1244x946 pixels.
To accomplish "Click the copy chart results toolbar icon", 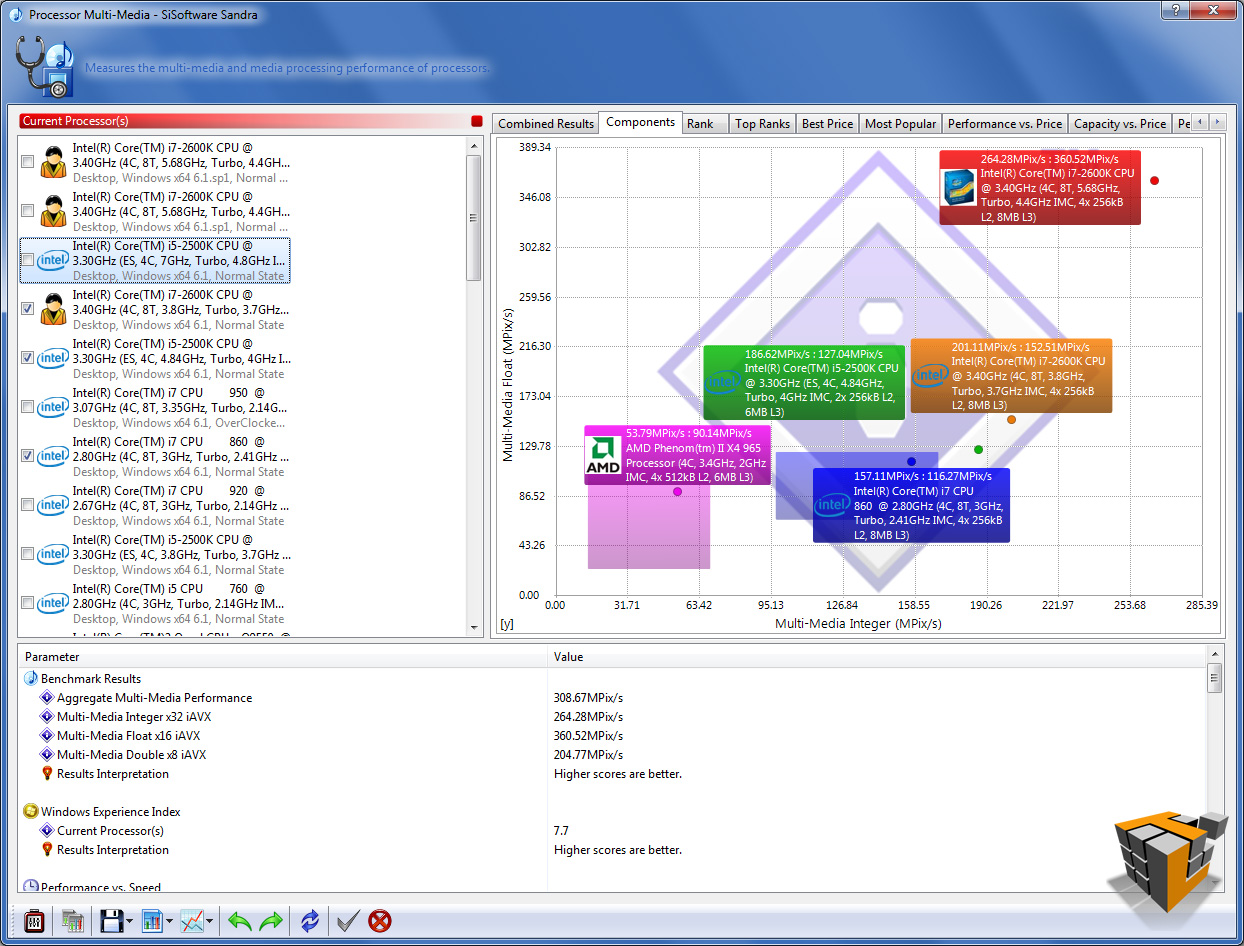I will pos(72,921).
